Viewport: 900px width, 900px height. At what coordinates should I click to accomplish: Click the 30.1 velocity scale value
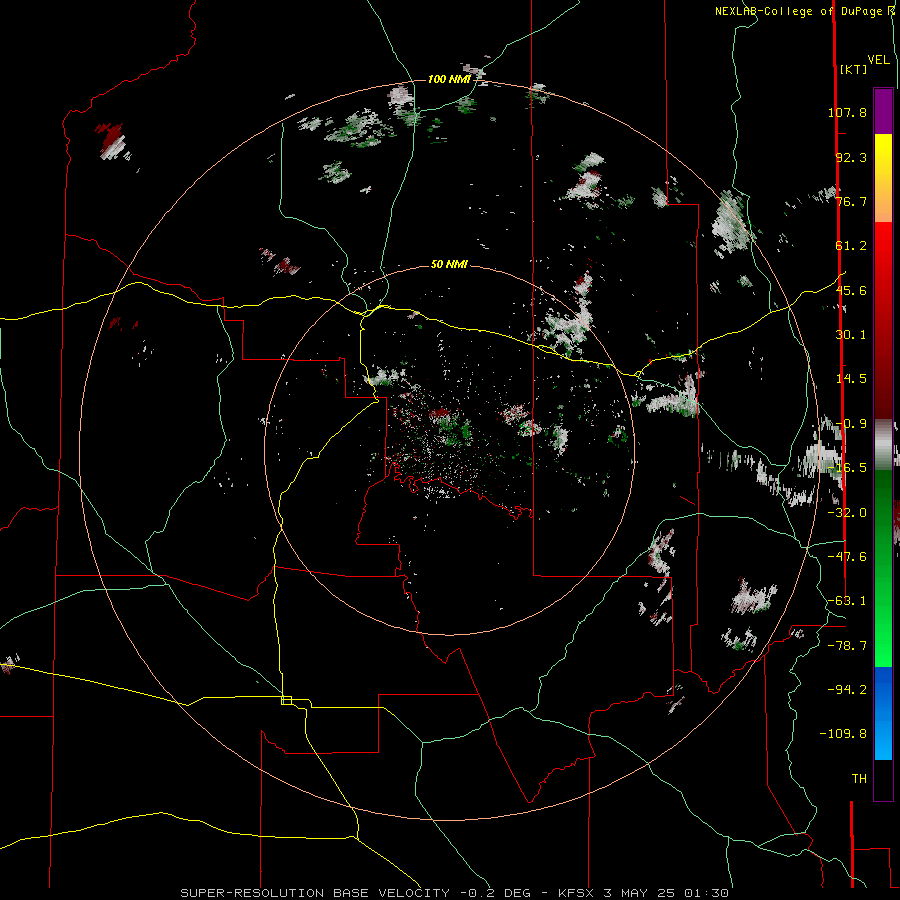click(851, 335)
